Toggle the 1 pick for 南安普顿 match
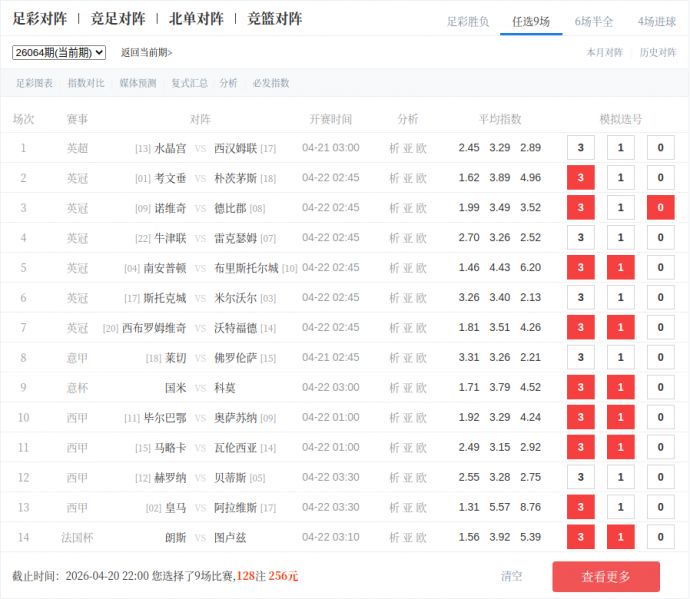Screen dimensions: 690x599 pyautogui.click(x=620, y=268)
